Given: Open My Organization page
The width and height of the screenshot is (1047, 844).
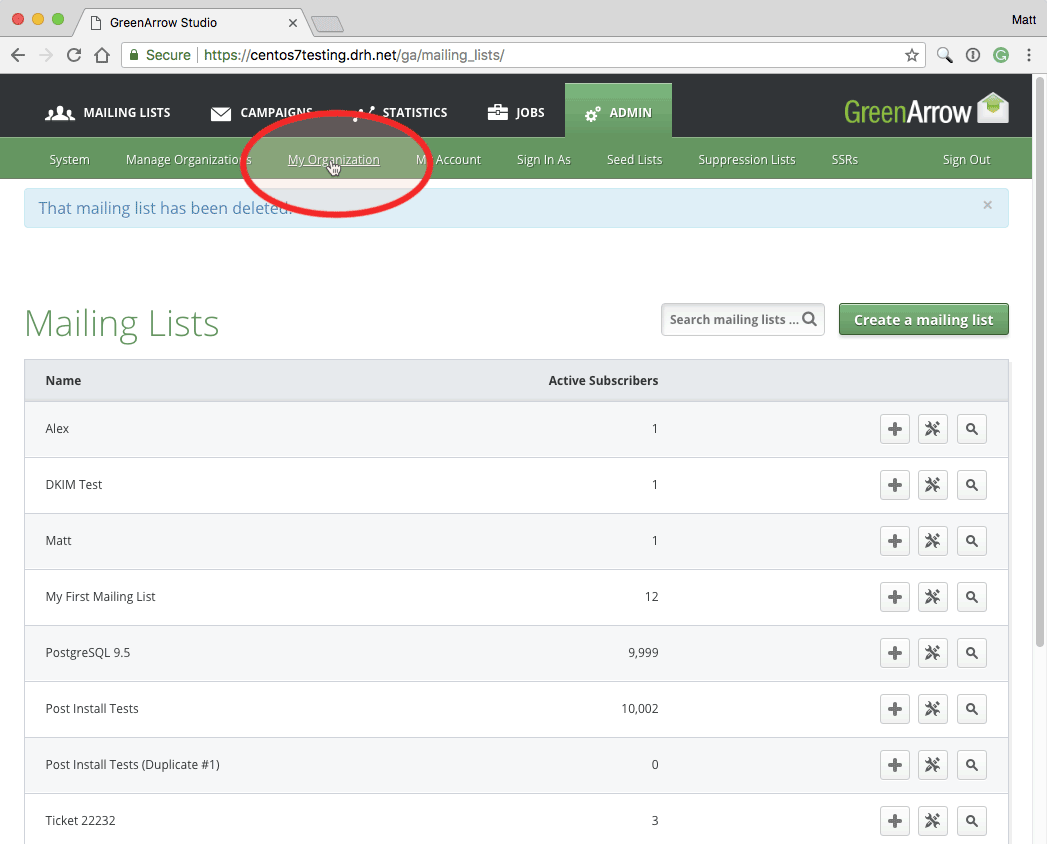Looking at the screenshot, I should (334, 160).
